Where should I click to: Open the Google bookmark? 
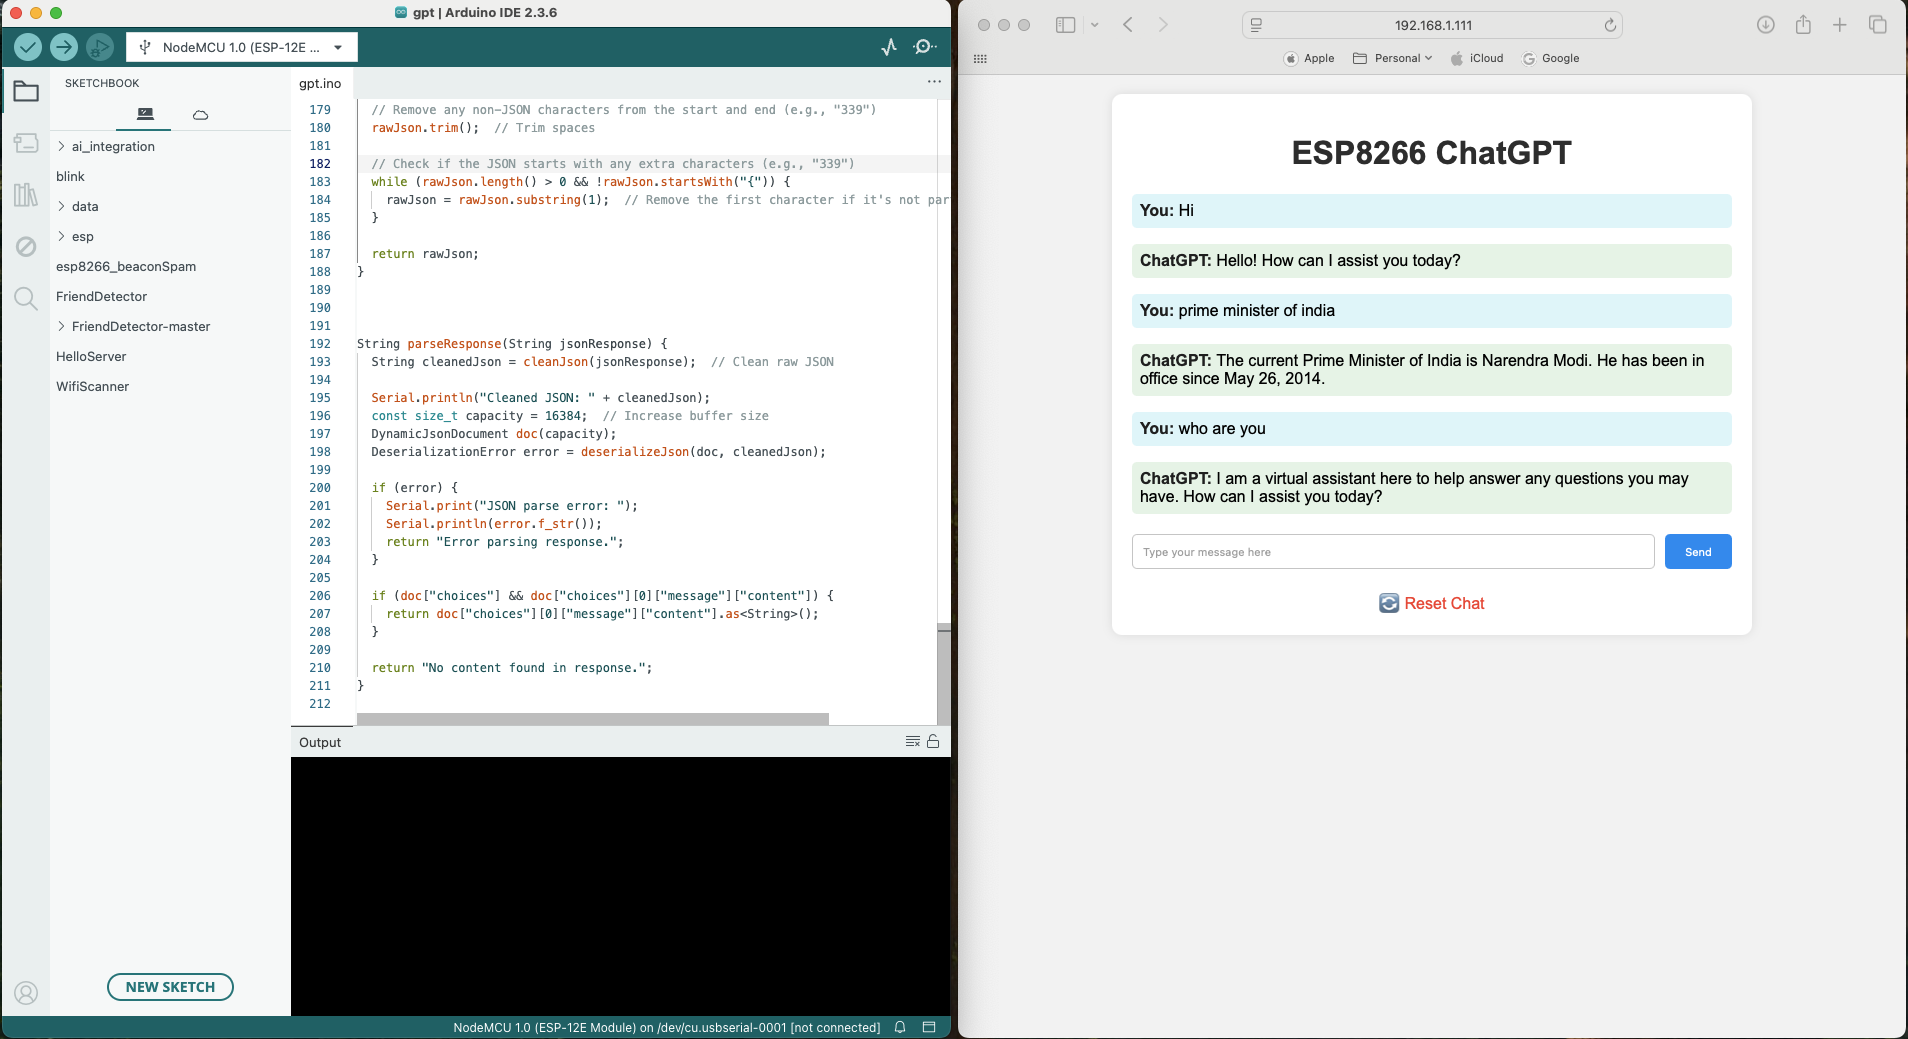[x=1551, y=58]
